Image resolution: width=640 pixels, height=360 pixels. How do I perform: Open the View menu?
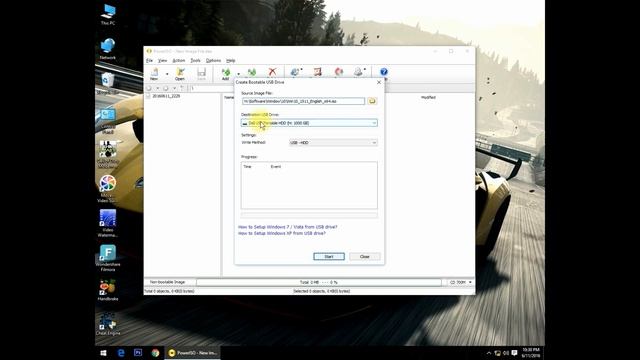[x=162, y=60]
